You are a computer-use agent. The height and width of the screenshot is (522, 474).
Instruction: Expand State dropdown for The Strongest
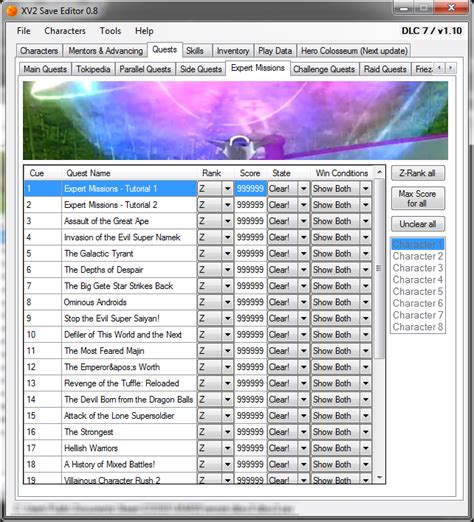(x=304, y=432)
